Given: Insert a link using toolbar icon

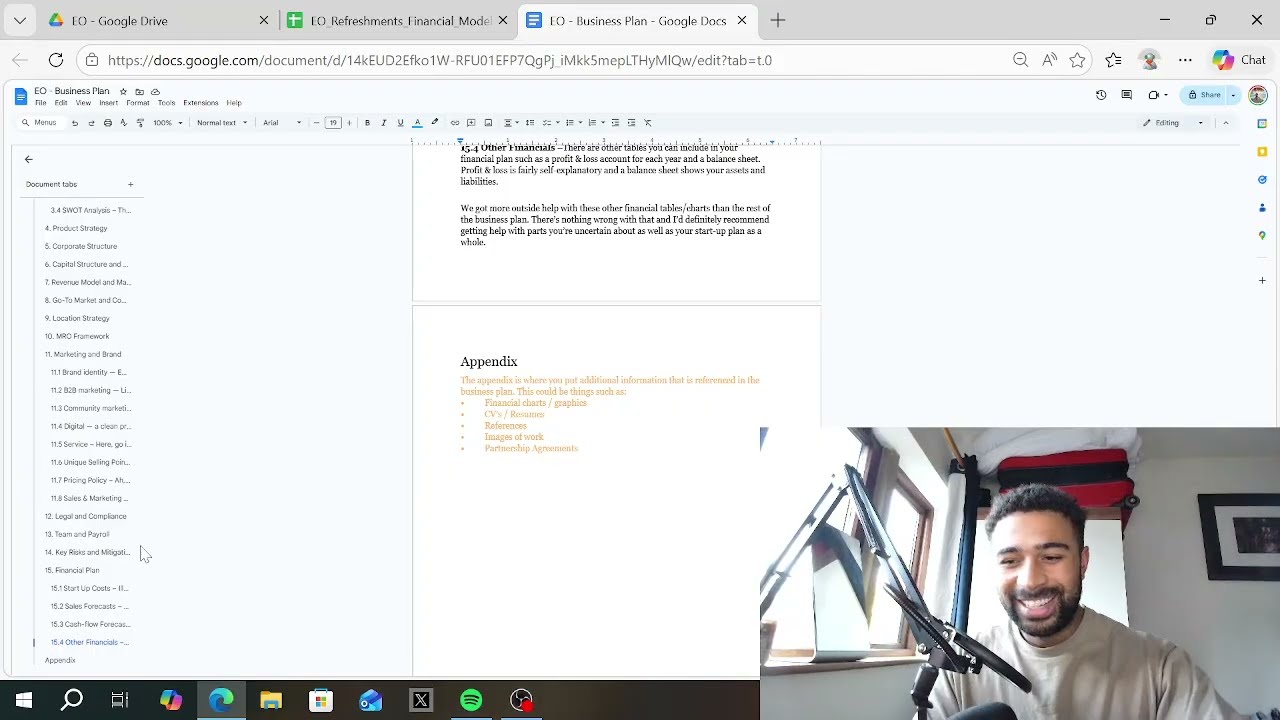Looking at the screenshot, I should [x=455, y=123].
